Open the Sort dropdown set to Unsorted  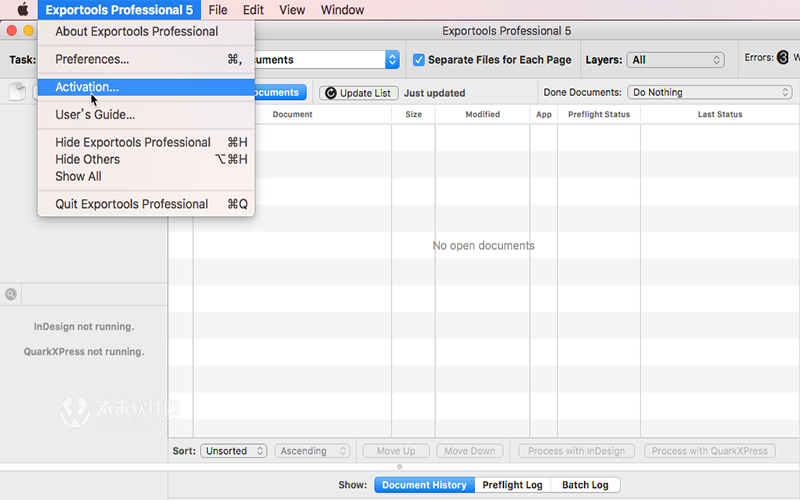pos(234,451)
